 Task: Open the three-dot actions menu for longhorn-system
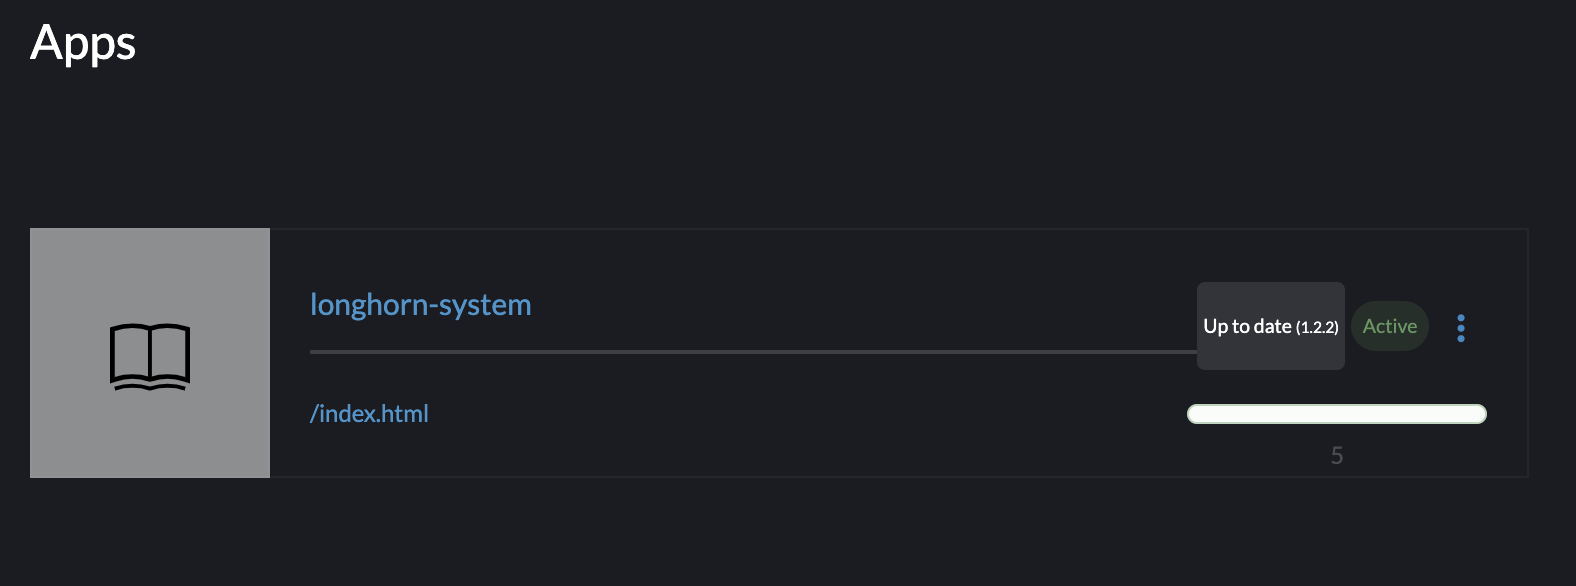[1461, 328]
